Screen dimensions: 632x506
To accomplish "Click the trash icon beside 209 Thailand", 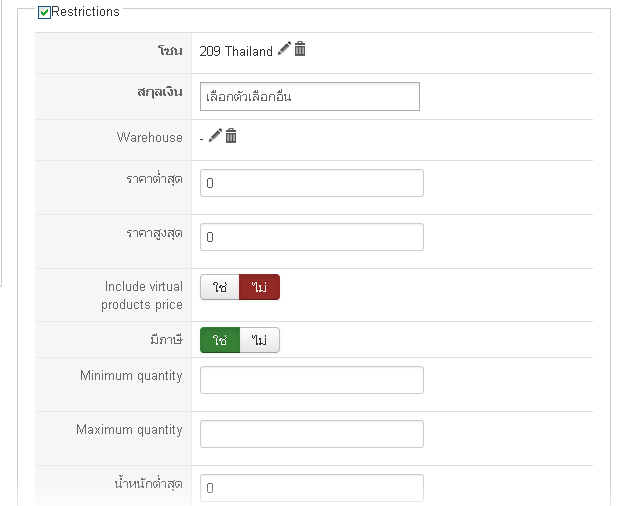I will tap(300, 49).
